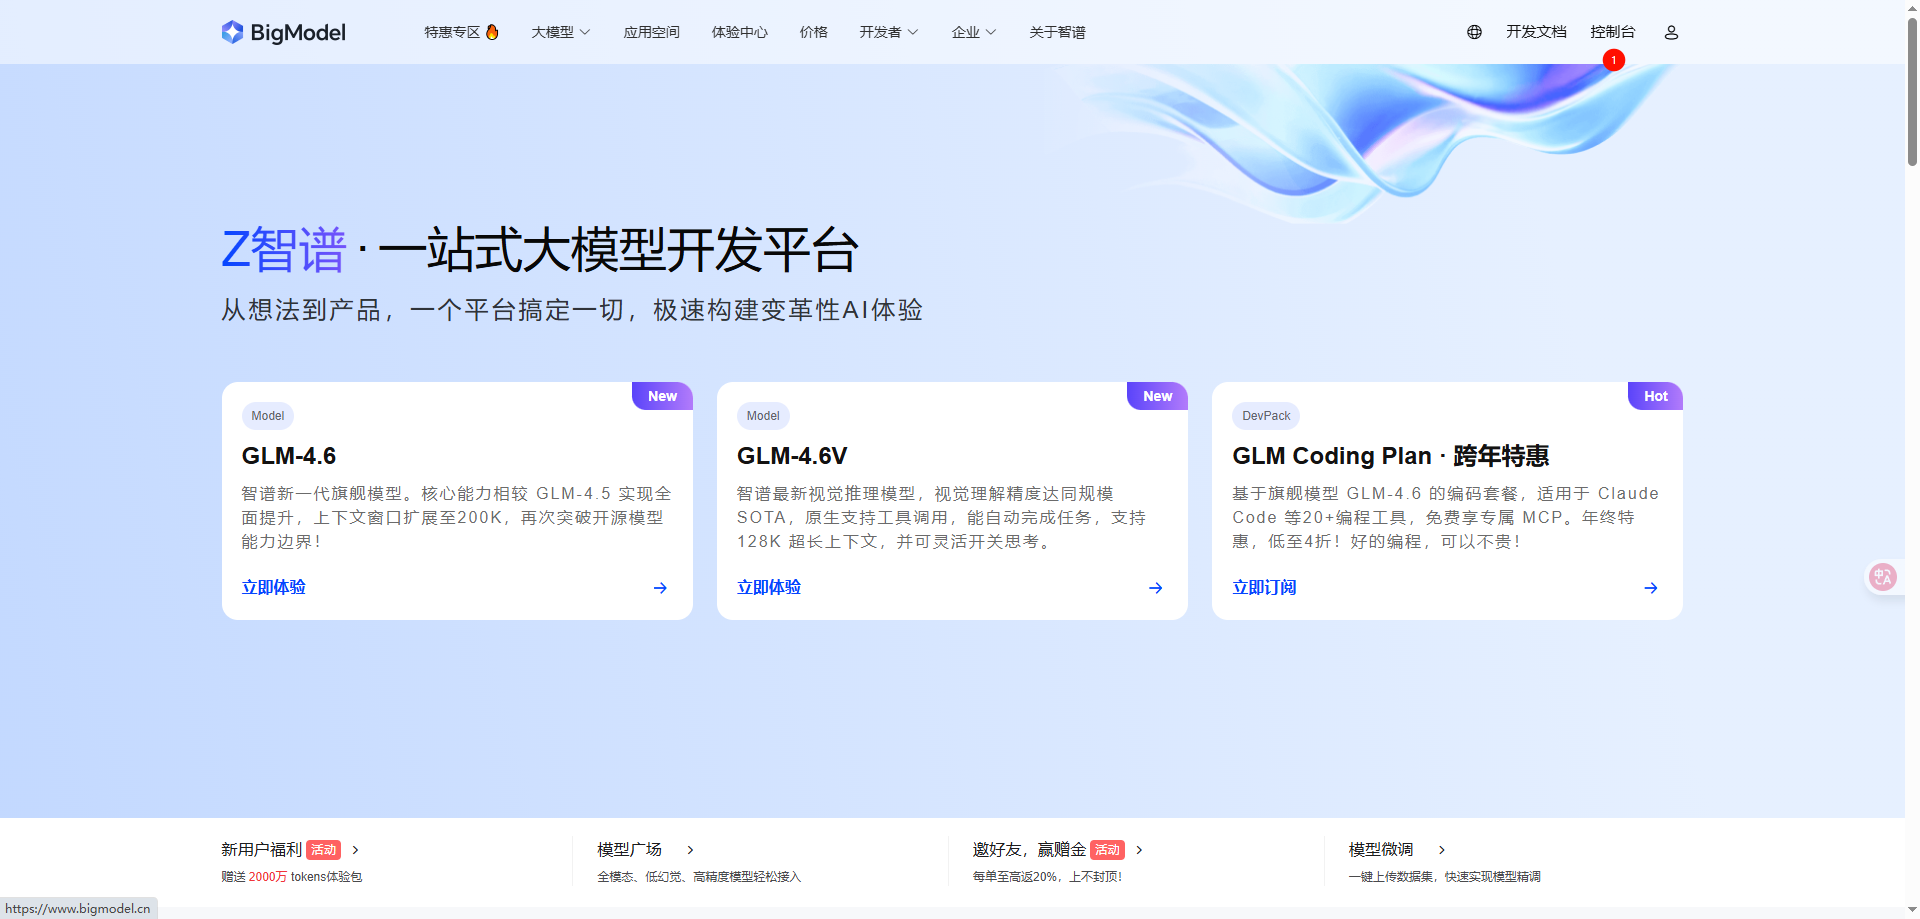This screenshot has width=1920, height=919.
Task: Open the 模型微调 link
Action: pos(1380,850)
